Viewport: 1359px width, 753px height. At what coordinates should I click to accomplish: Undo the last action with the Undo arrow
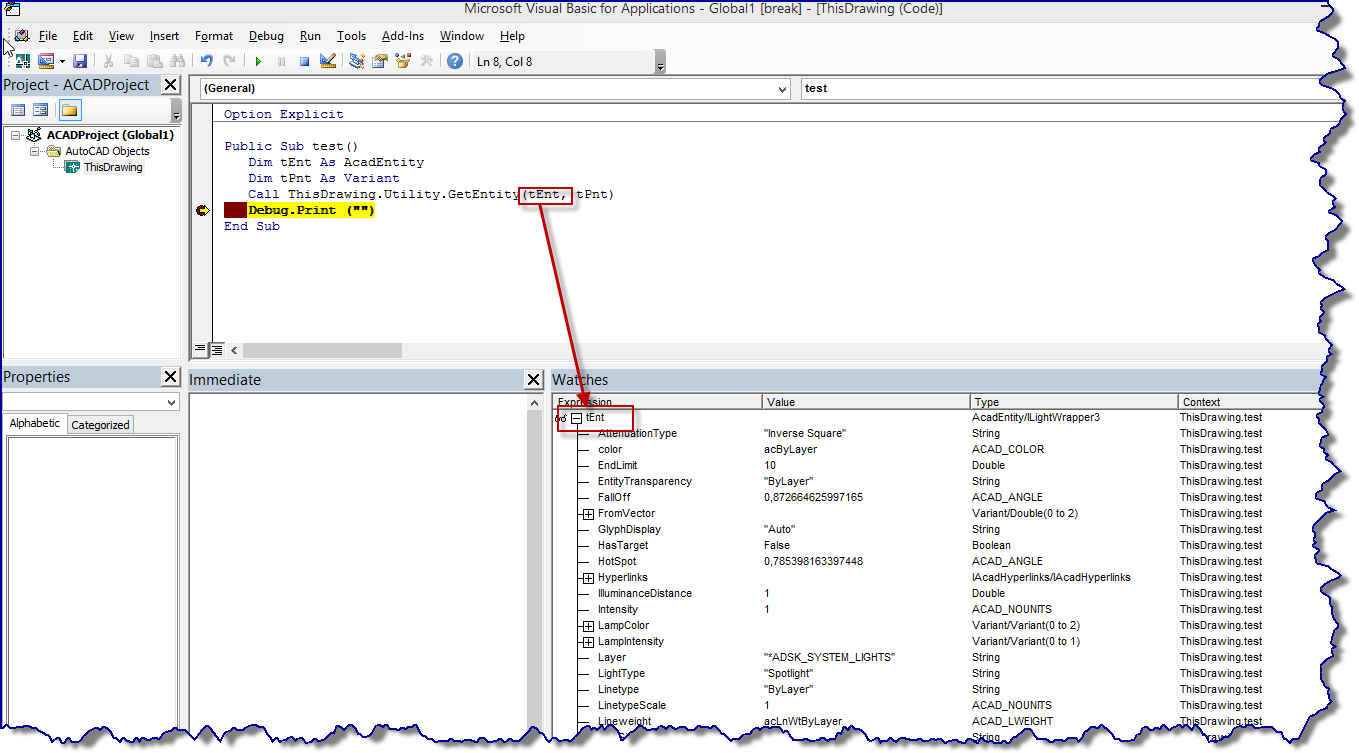point(206,61)
